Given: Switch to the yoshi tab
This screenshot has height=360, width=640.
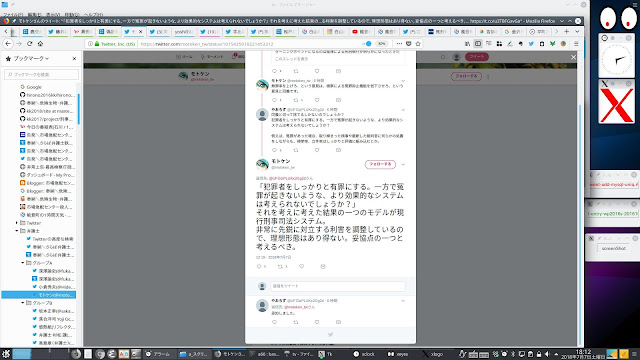Looking at the screenshot, I should click(x=184, y=31).
